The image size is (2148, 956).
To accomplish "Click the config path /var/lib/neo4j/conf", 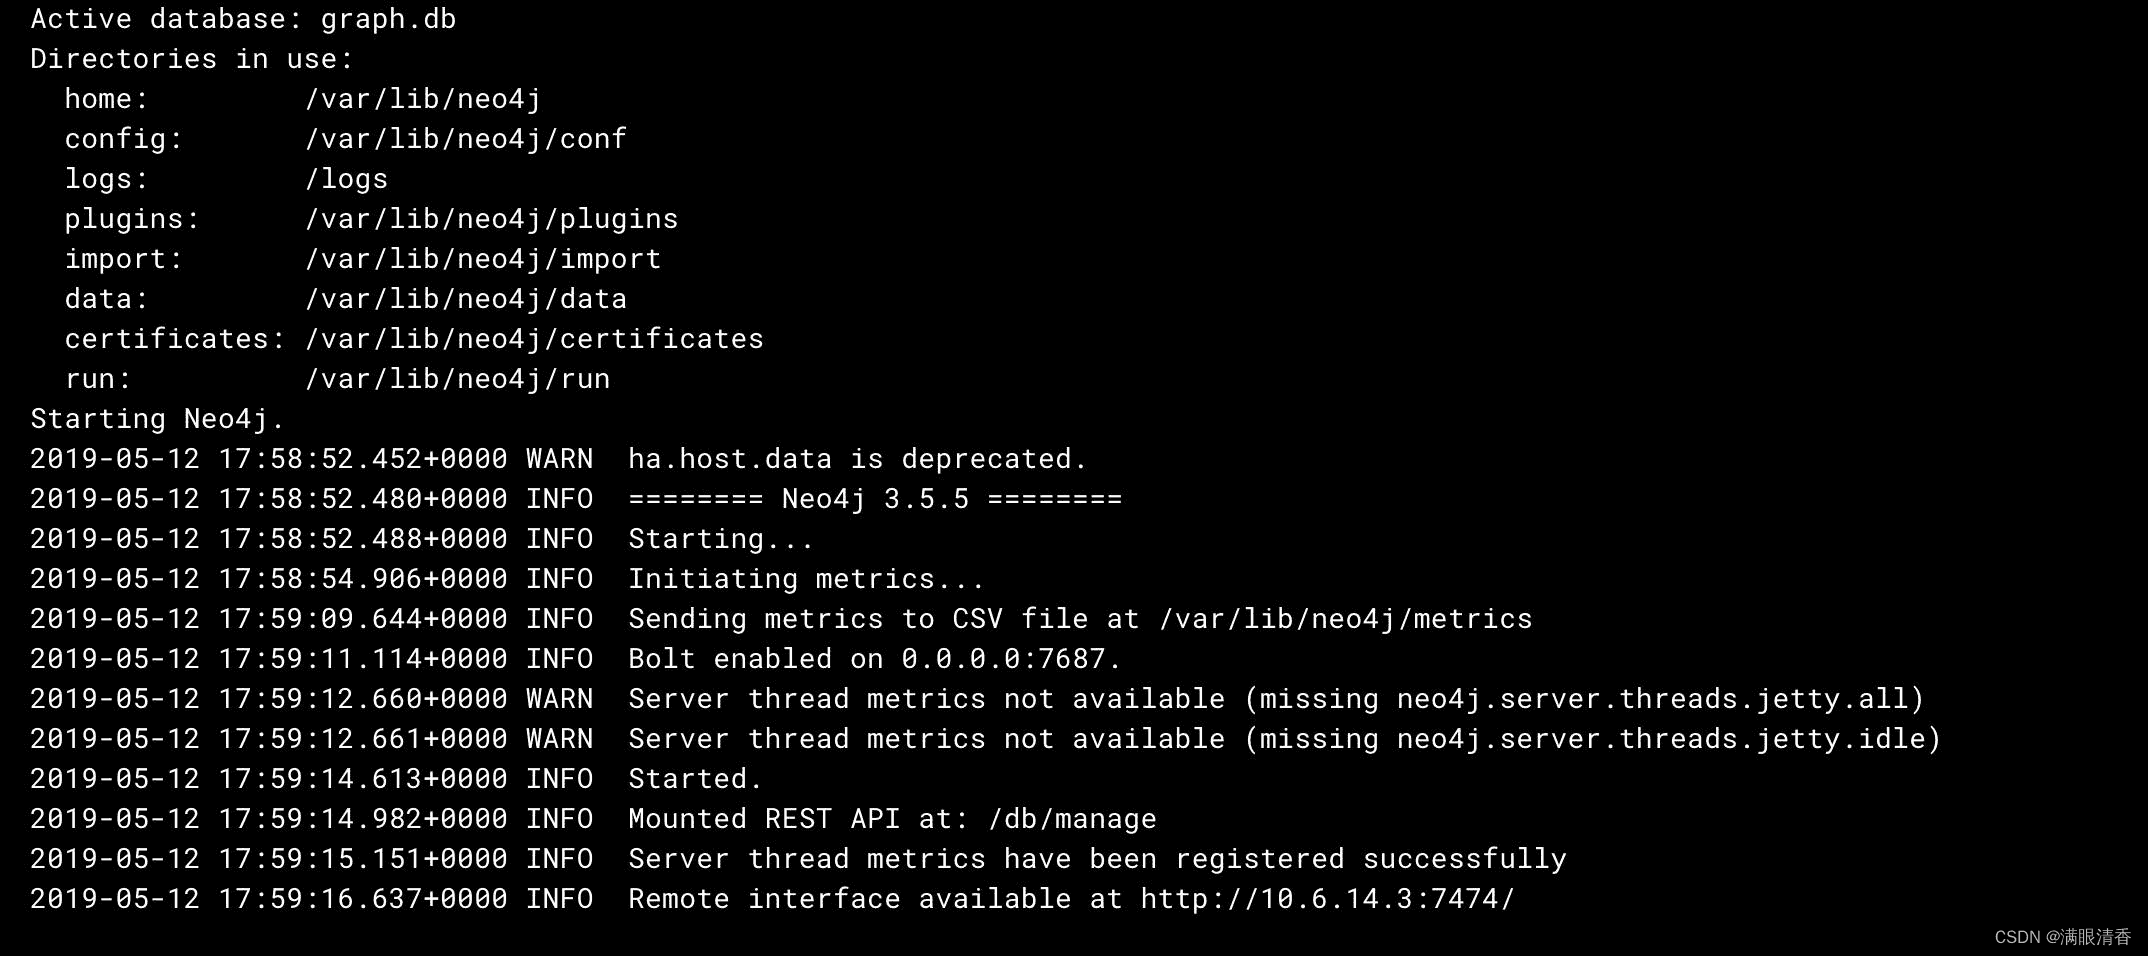I will (x=466, y=139).
